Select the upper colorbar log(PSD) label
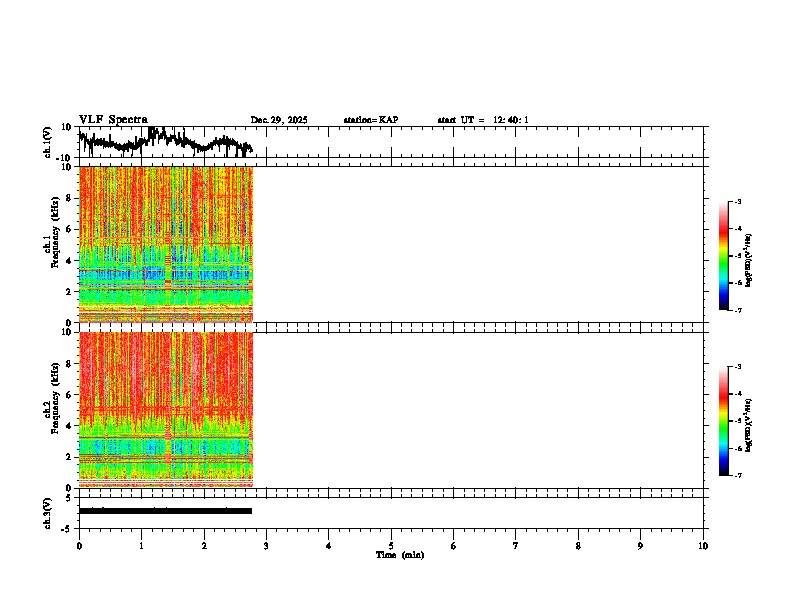792x612 pixels. click(748, 260)
